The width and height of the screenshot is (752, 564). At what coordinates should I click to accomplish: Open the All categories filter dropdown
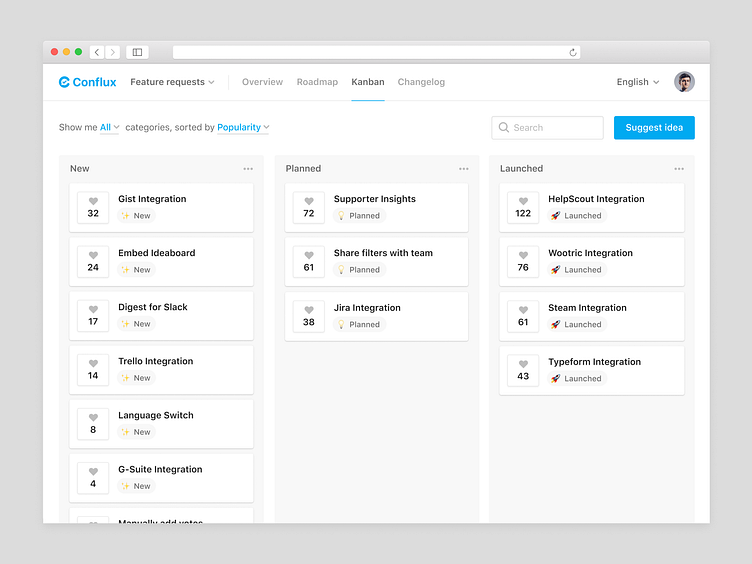pyautogui.click(x=109, y=128)
